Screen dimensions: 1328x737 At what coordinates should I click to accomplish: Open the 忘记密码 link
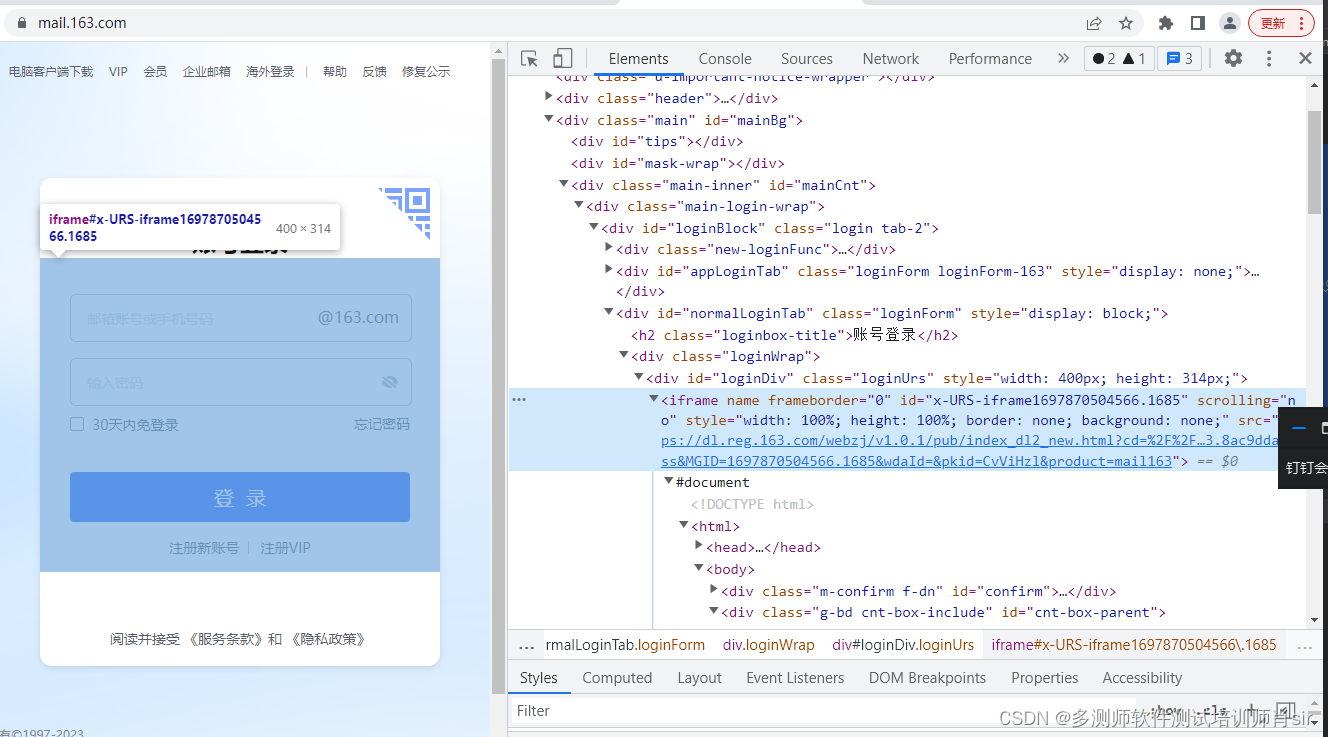coord(382,424)
